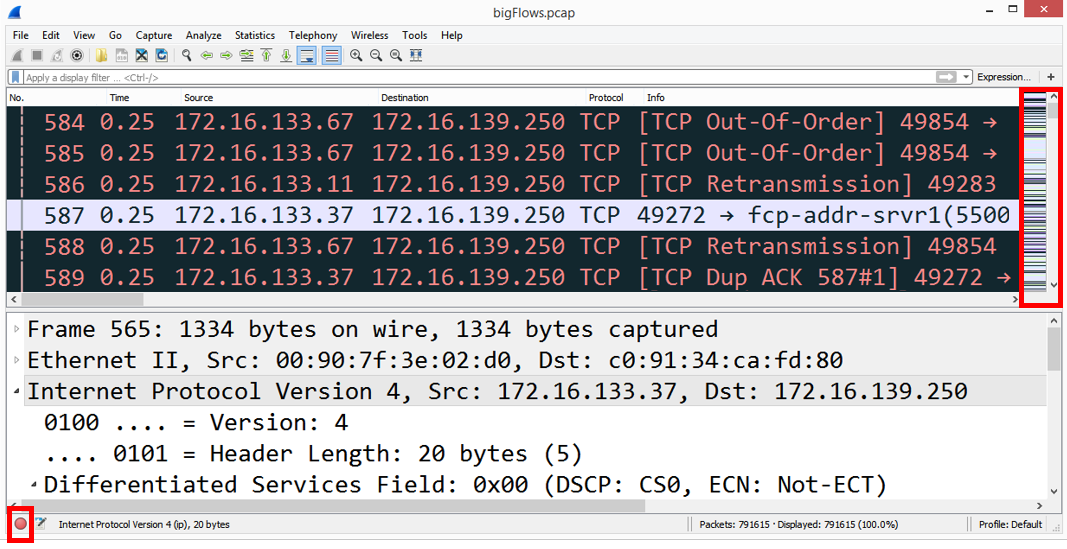1067x549 pixels.
Task: Click the Start capture shark fin icon
Action: click(18, 56)
